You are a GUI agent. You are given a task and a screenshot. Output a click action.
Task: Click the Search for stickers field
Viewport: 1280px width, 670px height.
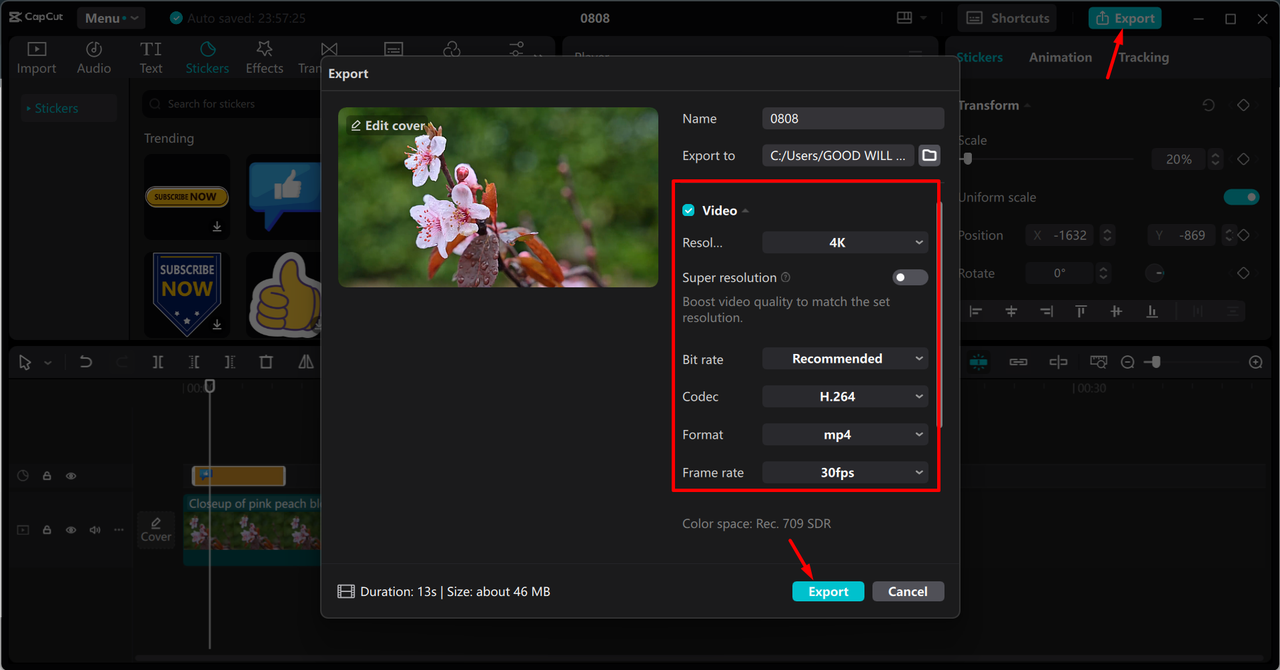pos(232,104)
